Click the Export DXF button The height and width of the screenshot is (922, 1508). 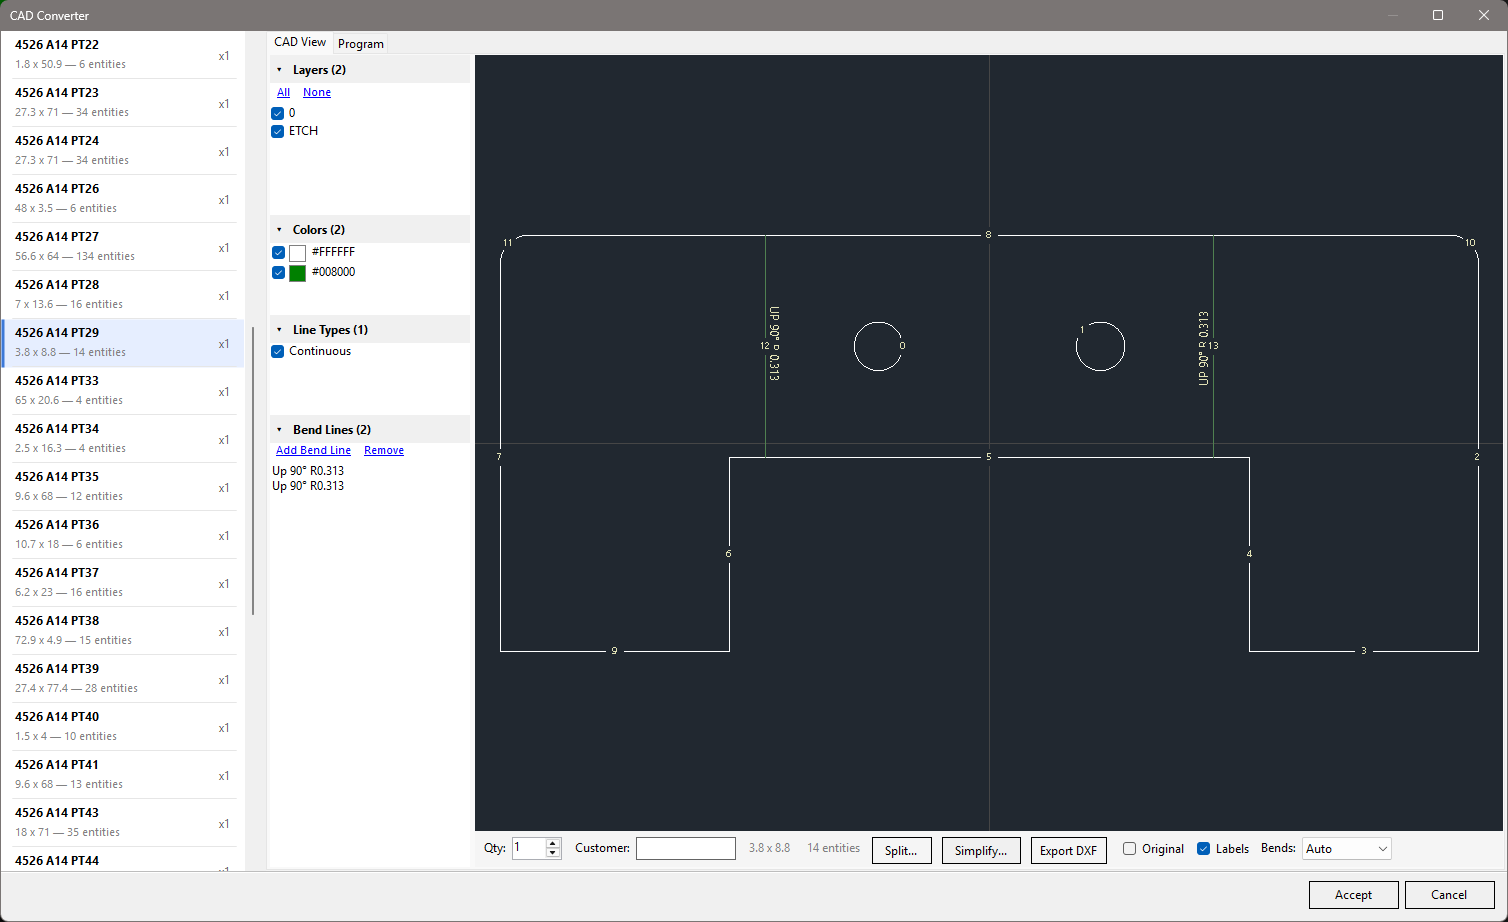(x=1068, y=850)
